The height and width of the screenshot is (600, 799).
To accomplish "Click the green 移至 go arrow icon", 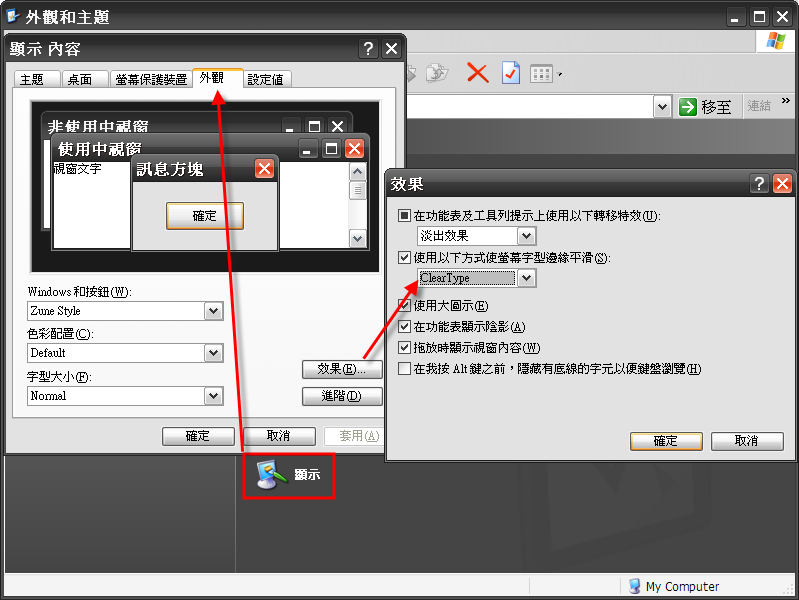I will coord(687,107).
